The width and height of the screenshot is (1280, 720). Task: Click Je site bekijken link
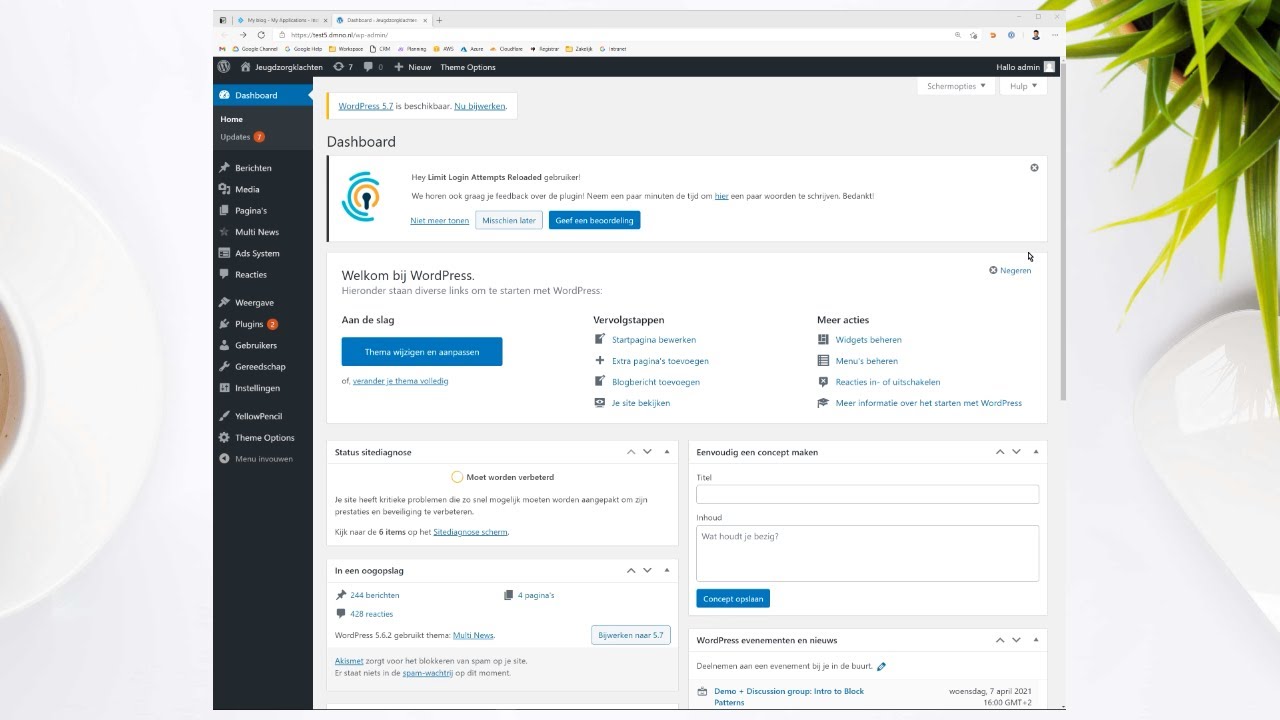[641, 403]
